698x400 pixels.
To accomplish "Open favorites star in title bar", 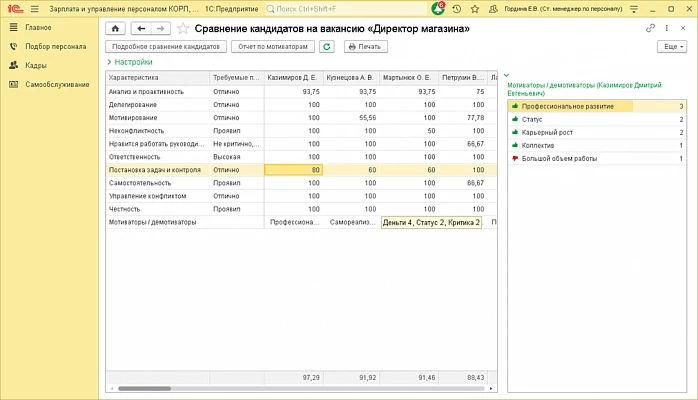I will pyautogui.click(x=475, y=9).
